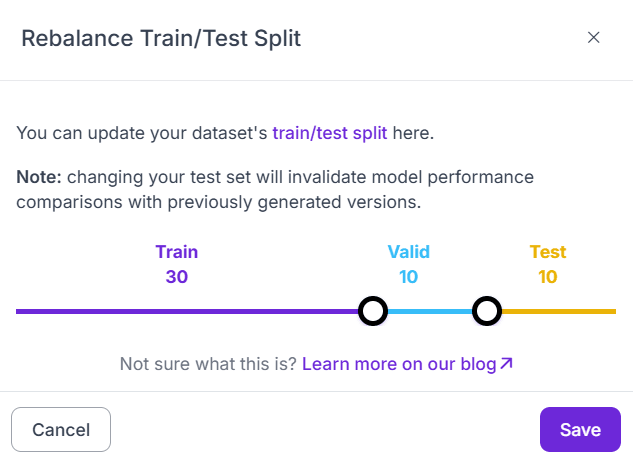Click the Train label
The height and width of the screenshot is (464, 633).
[177, 252]
